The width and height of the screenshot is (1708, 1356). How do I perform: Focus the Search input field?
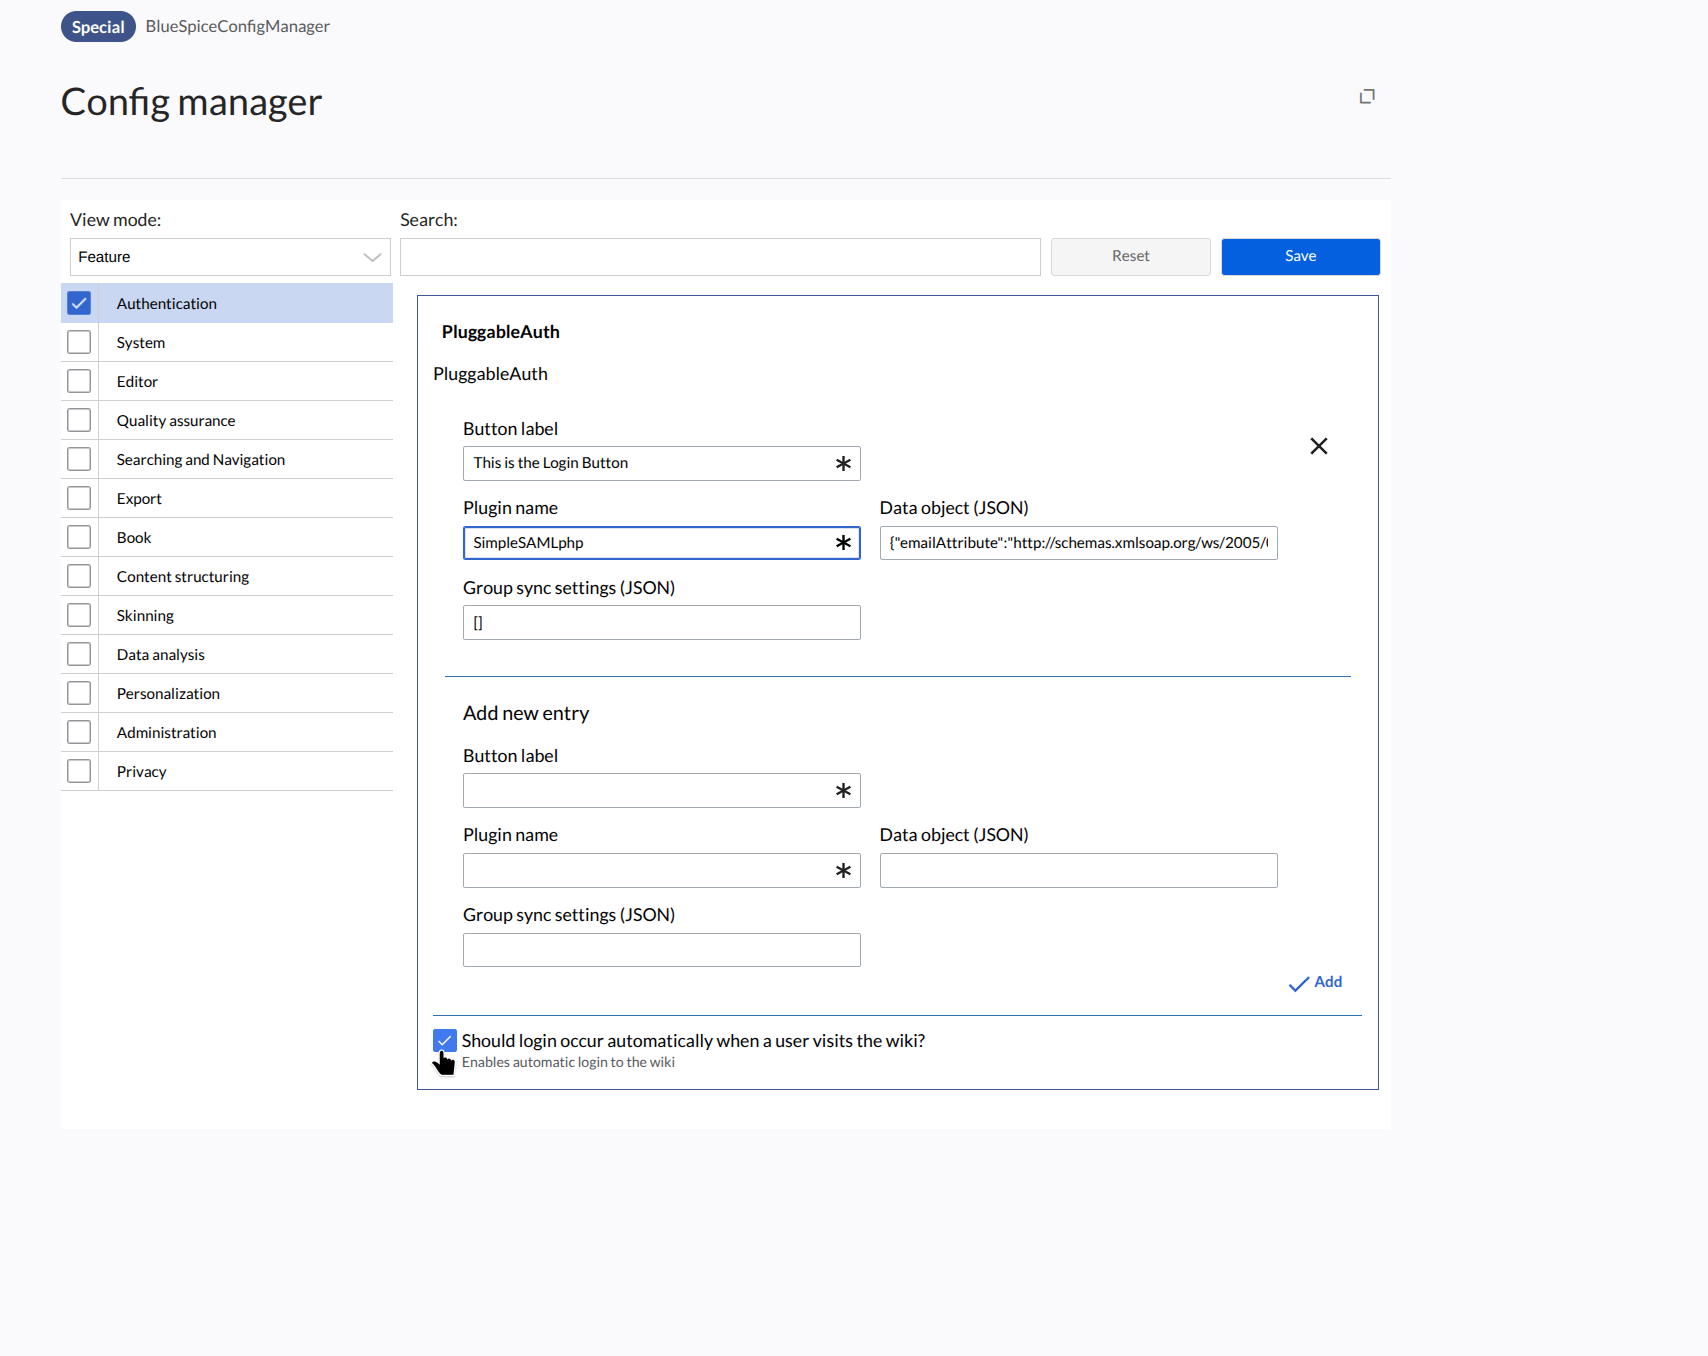(720, 257)
